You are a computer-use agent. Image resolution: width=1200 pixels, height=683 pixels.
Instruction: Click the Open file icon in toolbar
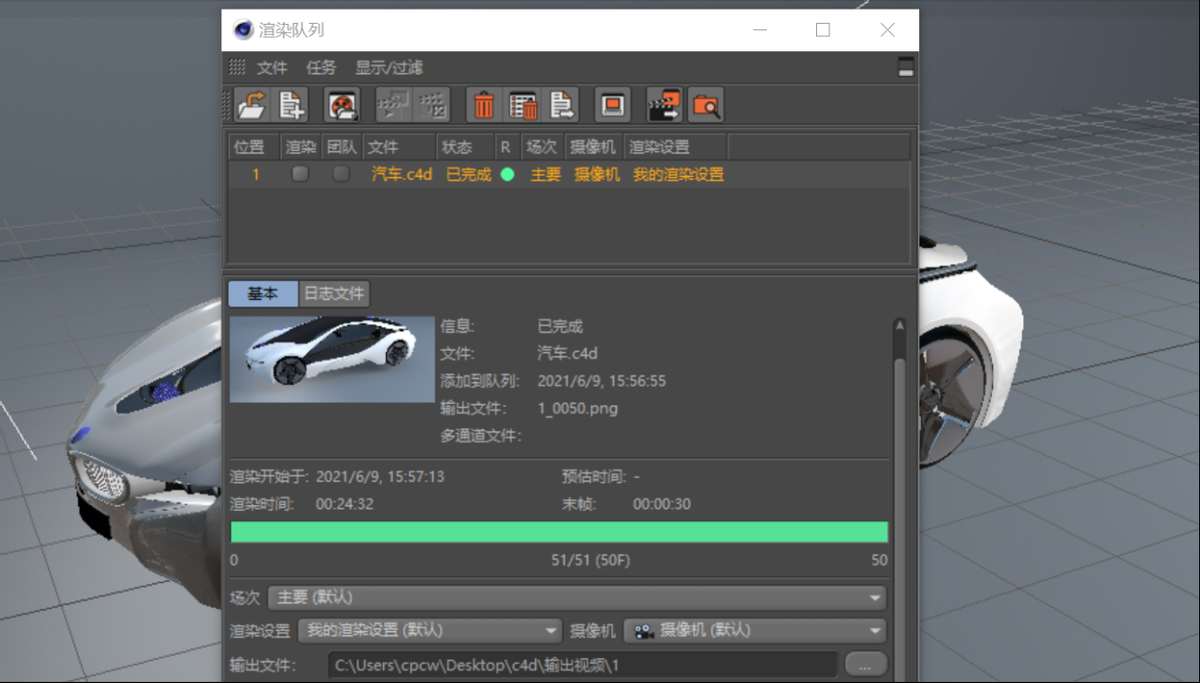(250, 105)
